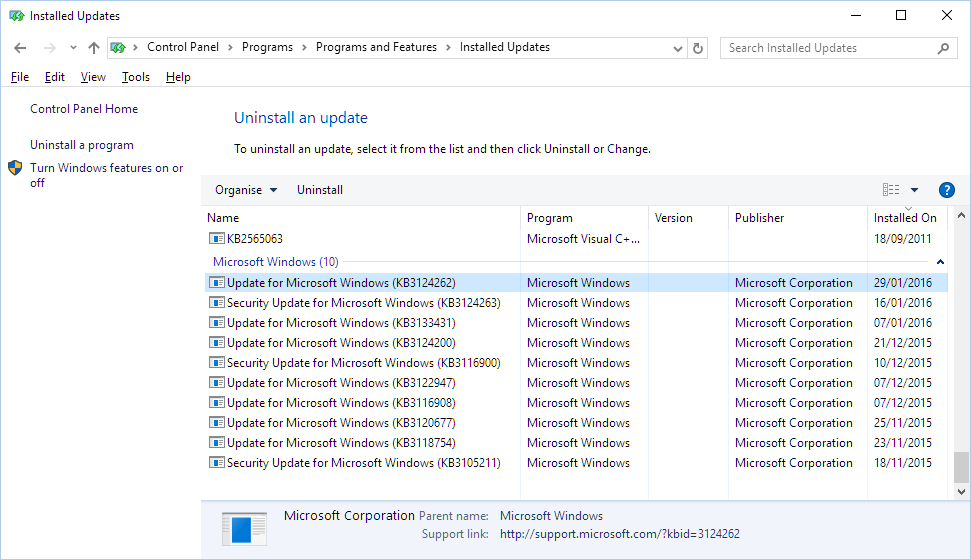This screenshot has width=971, height=560.
Task: Open address bar history dropdown
Action: (x=677, y=48)
